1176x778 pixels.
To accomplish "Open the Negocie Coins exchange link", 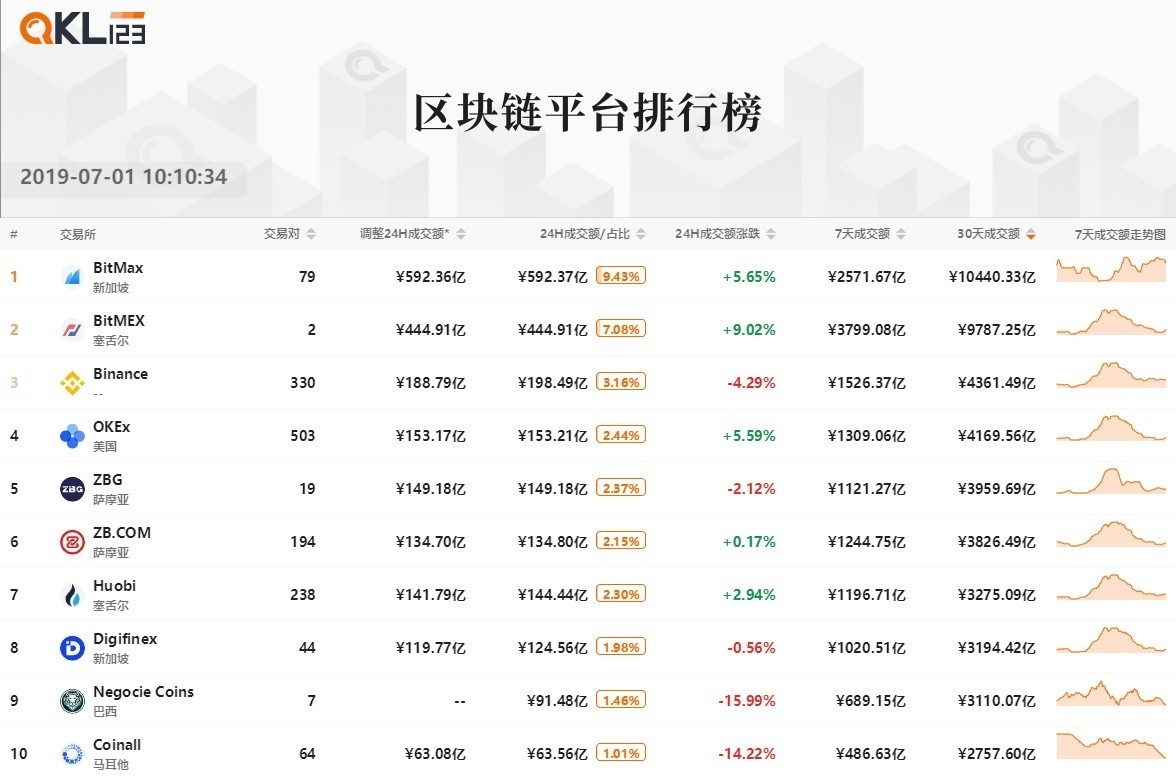I will coord(143,692).
